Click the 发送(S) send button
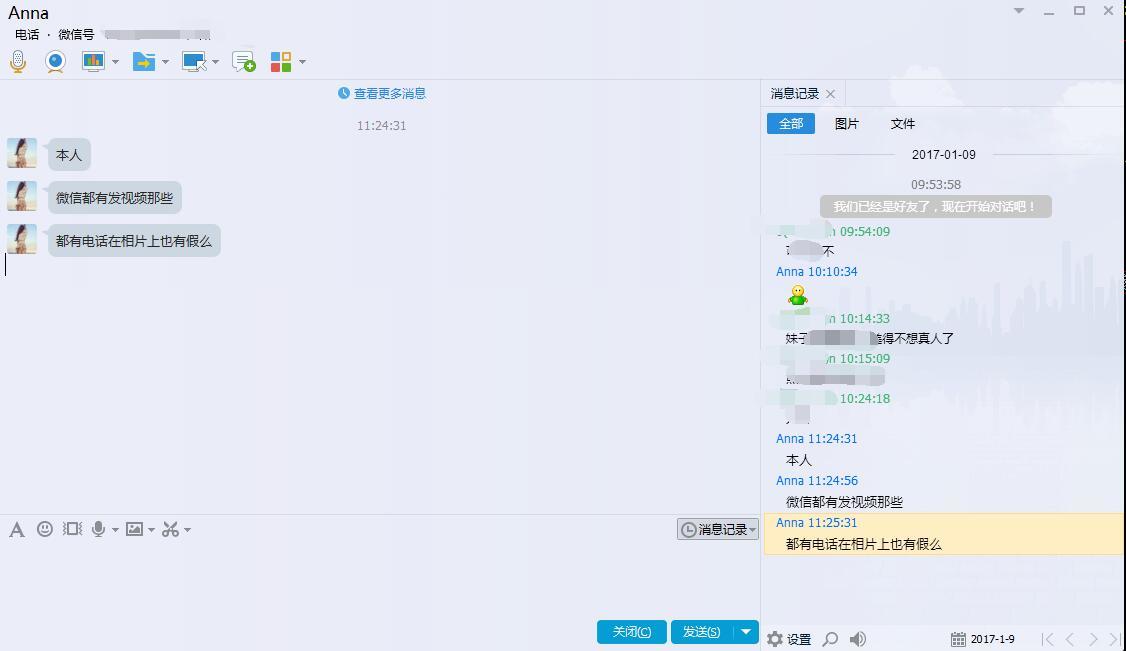1126x651 pixels. (x=701, y=632)
